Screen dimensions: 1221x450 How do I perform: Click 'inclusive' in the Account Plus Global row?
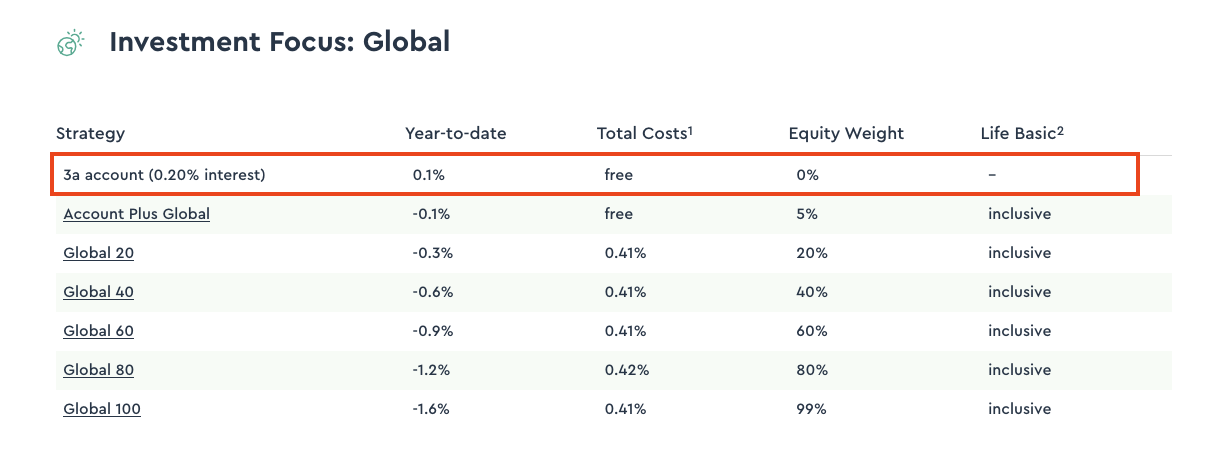[1019, 214]
